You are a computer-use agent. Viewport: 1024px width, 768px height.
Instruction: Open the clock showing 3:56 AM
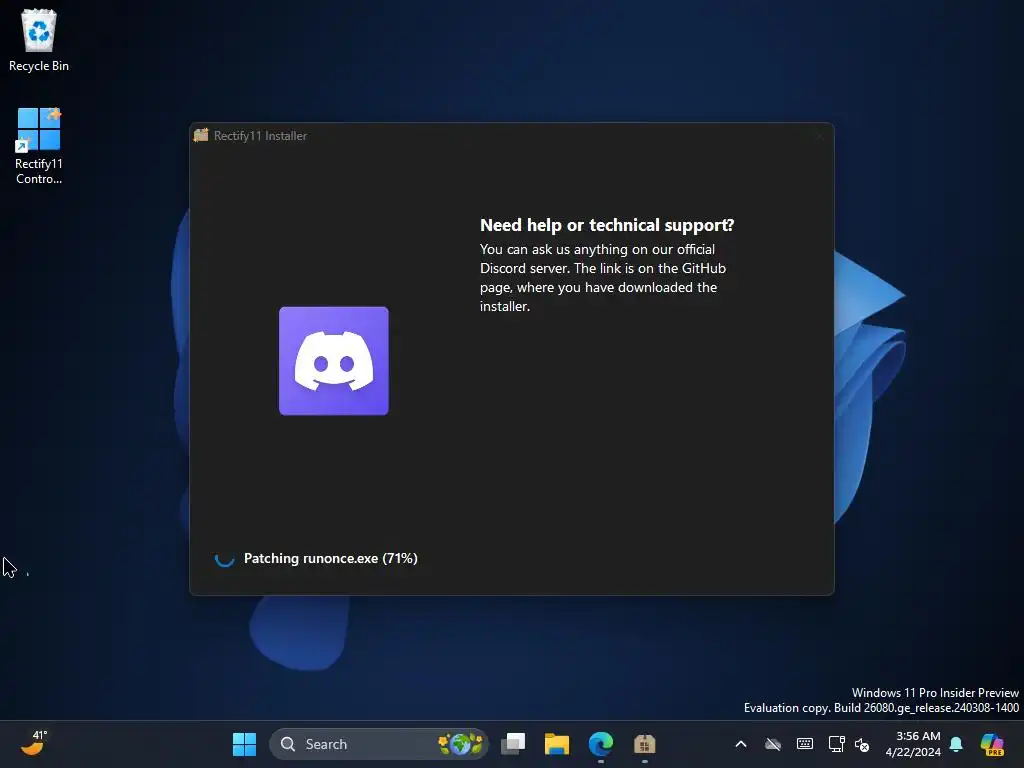(913, 744)
